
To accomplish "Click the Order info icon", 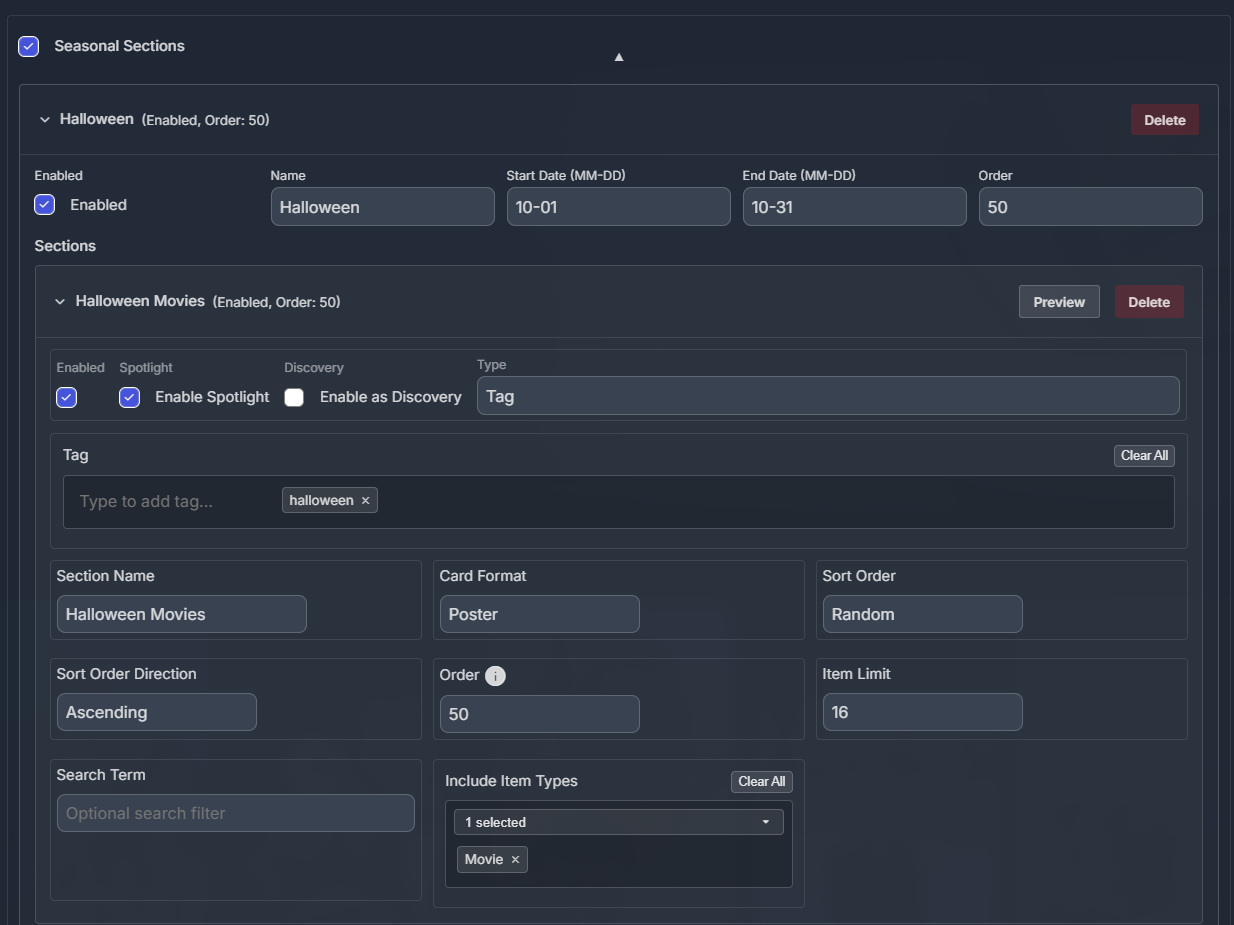I will click(x=495, y=676).
